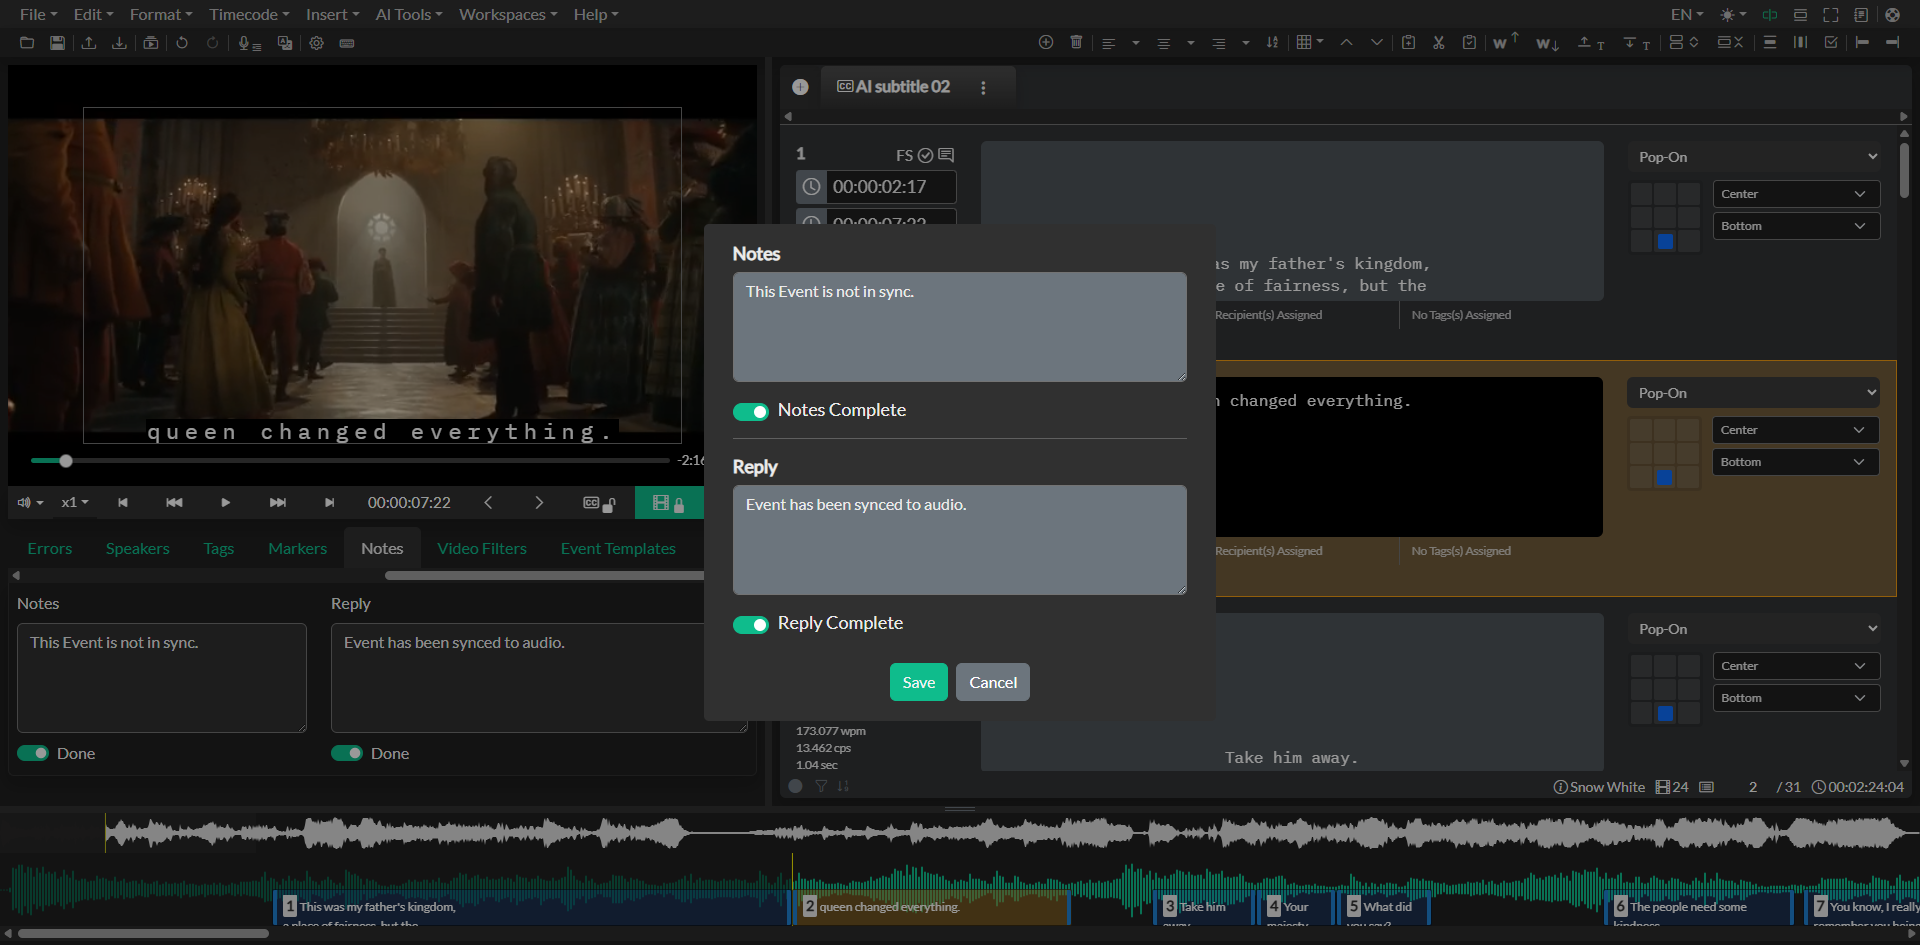
Task: Click the Notes text area in dialog
Action: click(960, 327)
